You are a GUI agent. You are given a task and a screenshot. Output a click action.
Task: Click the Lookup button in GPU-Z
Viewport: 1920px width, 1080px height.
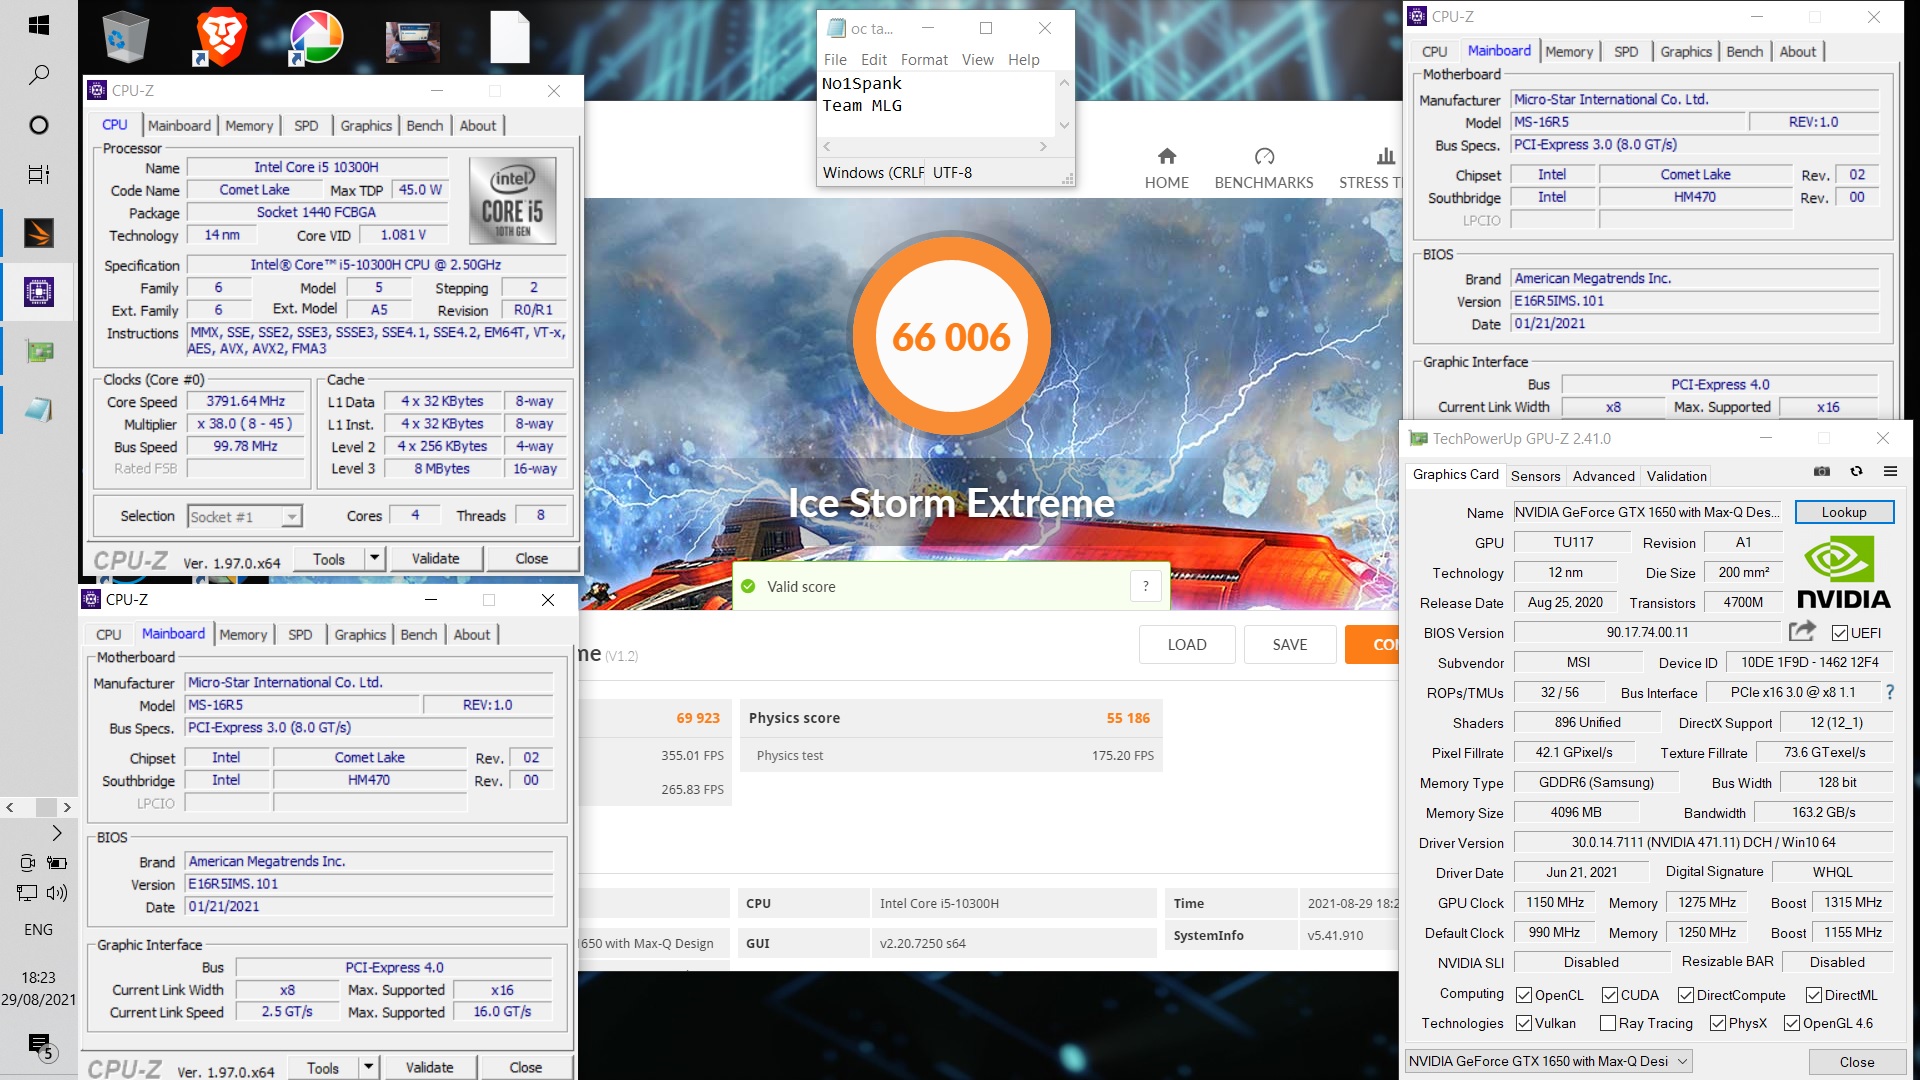click(1844, 512)
